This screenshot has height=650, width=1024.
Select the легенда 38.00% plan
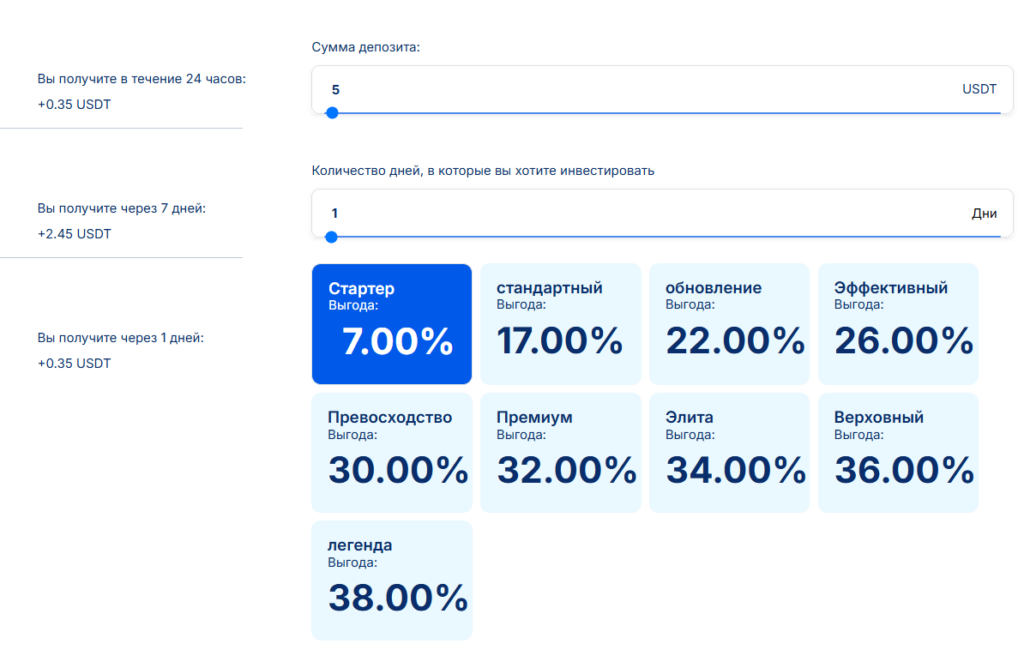pyautogui.click(x=391, y=580)
